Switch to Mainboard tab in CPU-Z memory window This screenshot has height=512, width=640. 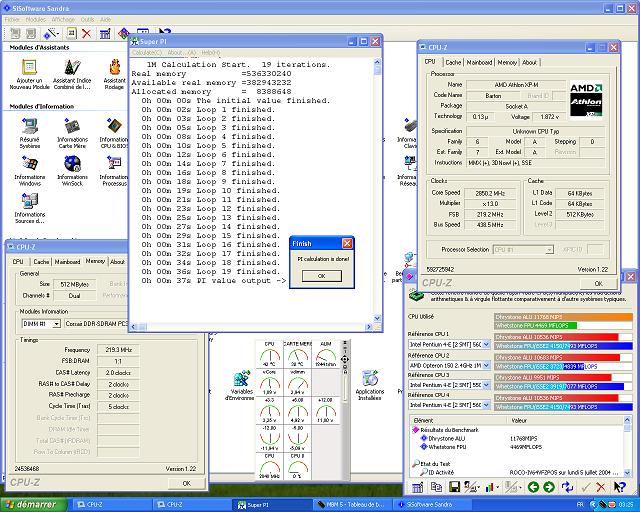67,262
